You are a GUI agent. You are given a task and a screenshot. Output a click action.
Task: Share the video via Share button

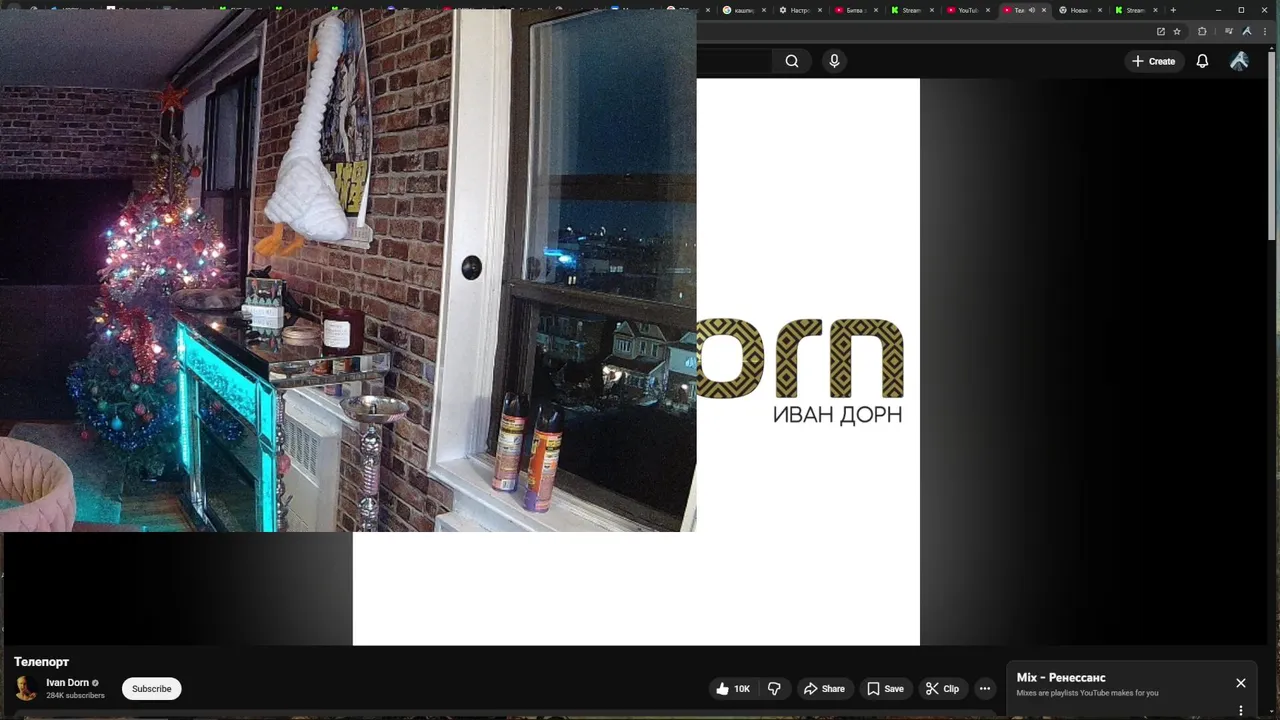click(824, 689)
